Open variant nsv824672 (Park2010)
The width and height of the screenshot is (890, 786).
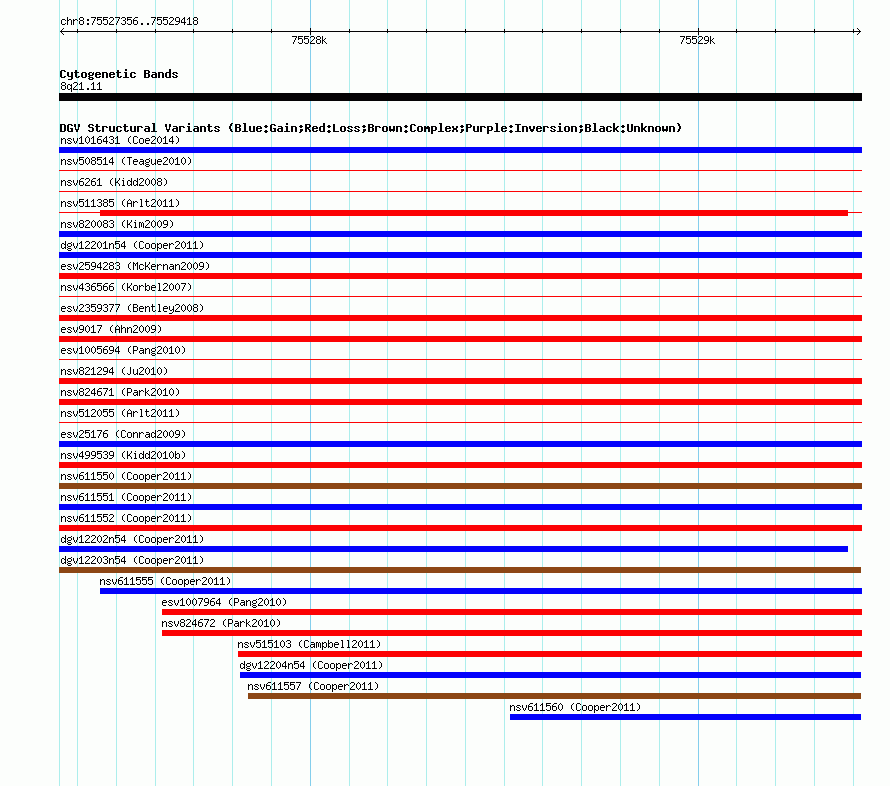221,623
